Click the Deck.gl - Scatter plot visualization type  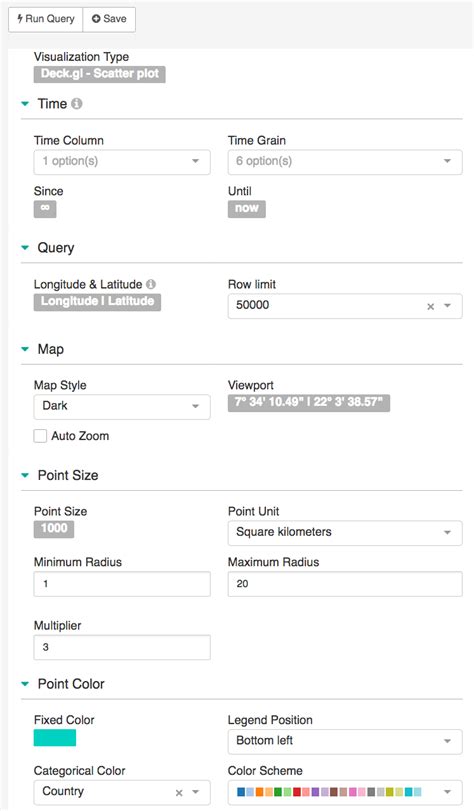pos(100,74)
